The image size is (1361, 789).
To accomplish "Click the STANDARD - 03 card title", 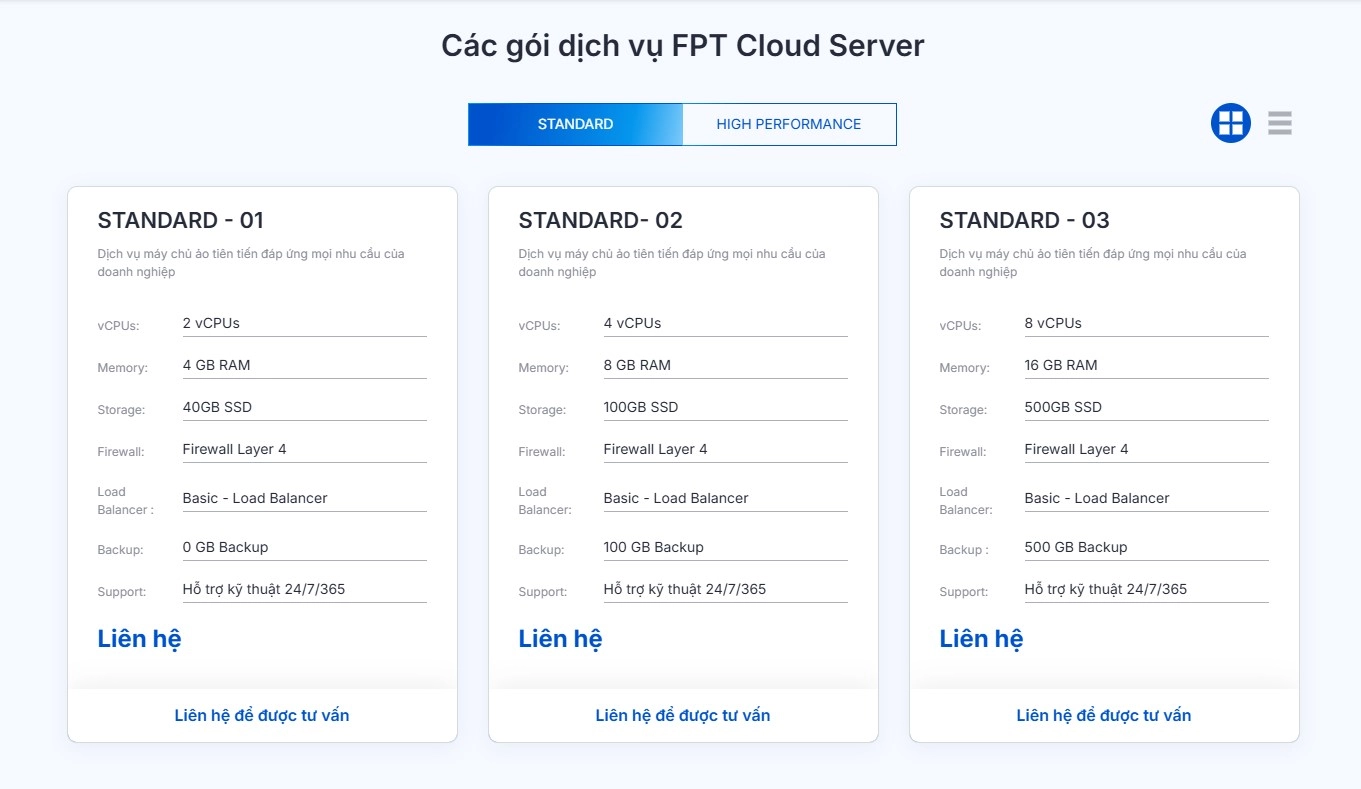I will pyautogui.click(x=1024, y=220).
